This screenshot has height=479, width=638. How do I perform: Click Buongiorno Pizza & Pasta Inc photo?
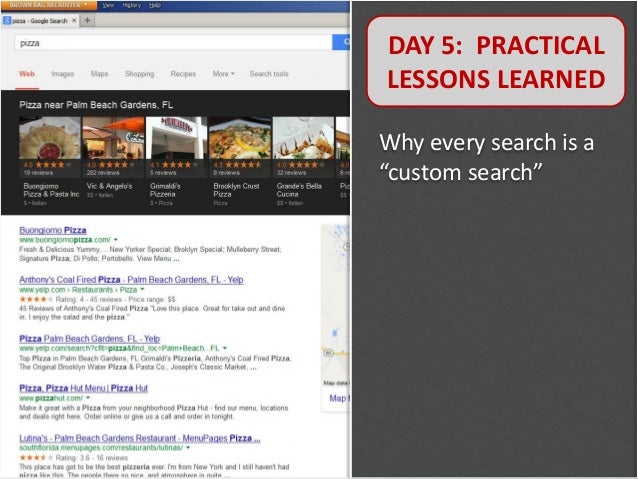[50, 138]
